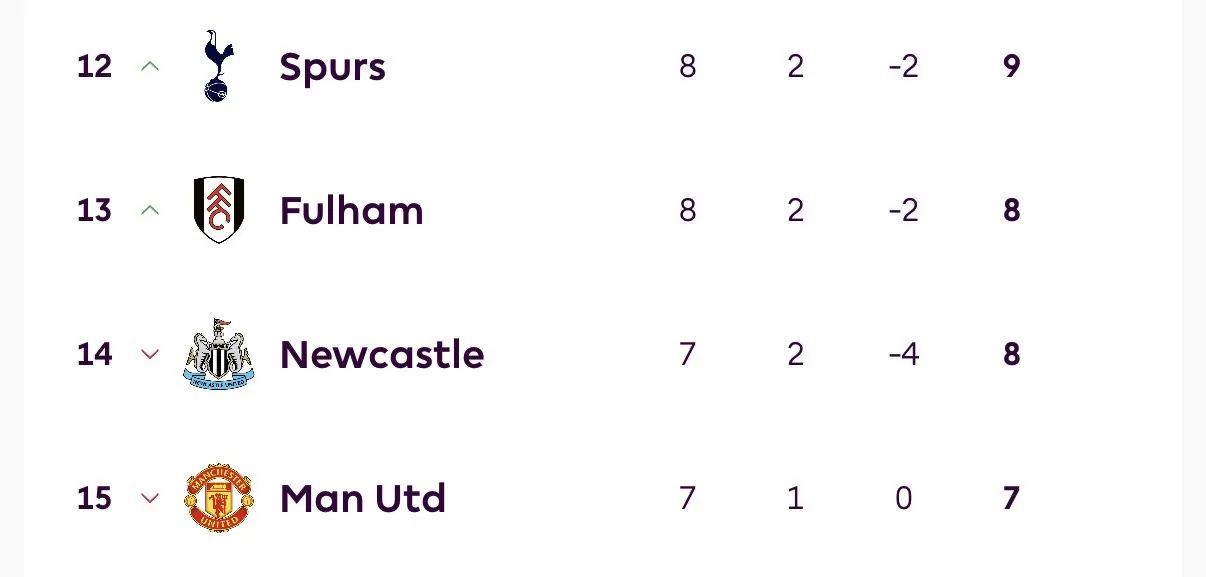The width and height of the screenshot is (1206, 577).
Task: Click Fulham's bold points total of 8
Action: (1011, 210)
